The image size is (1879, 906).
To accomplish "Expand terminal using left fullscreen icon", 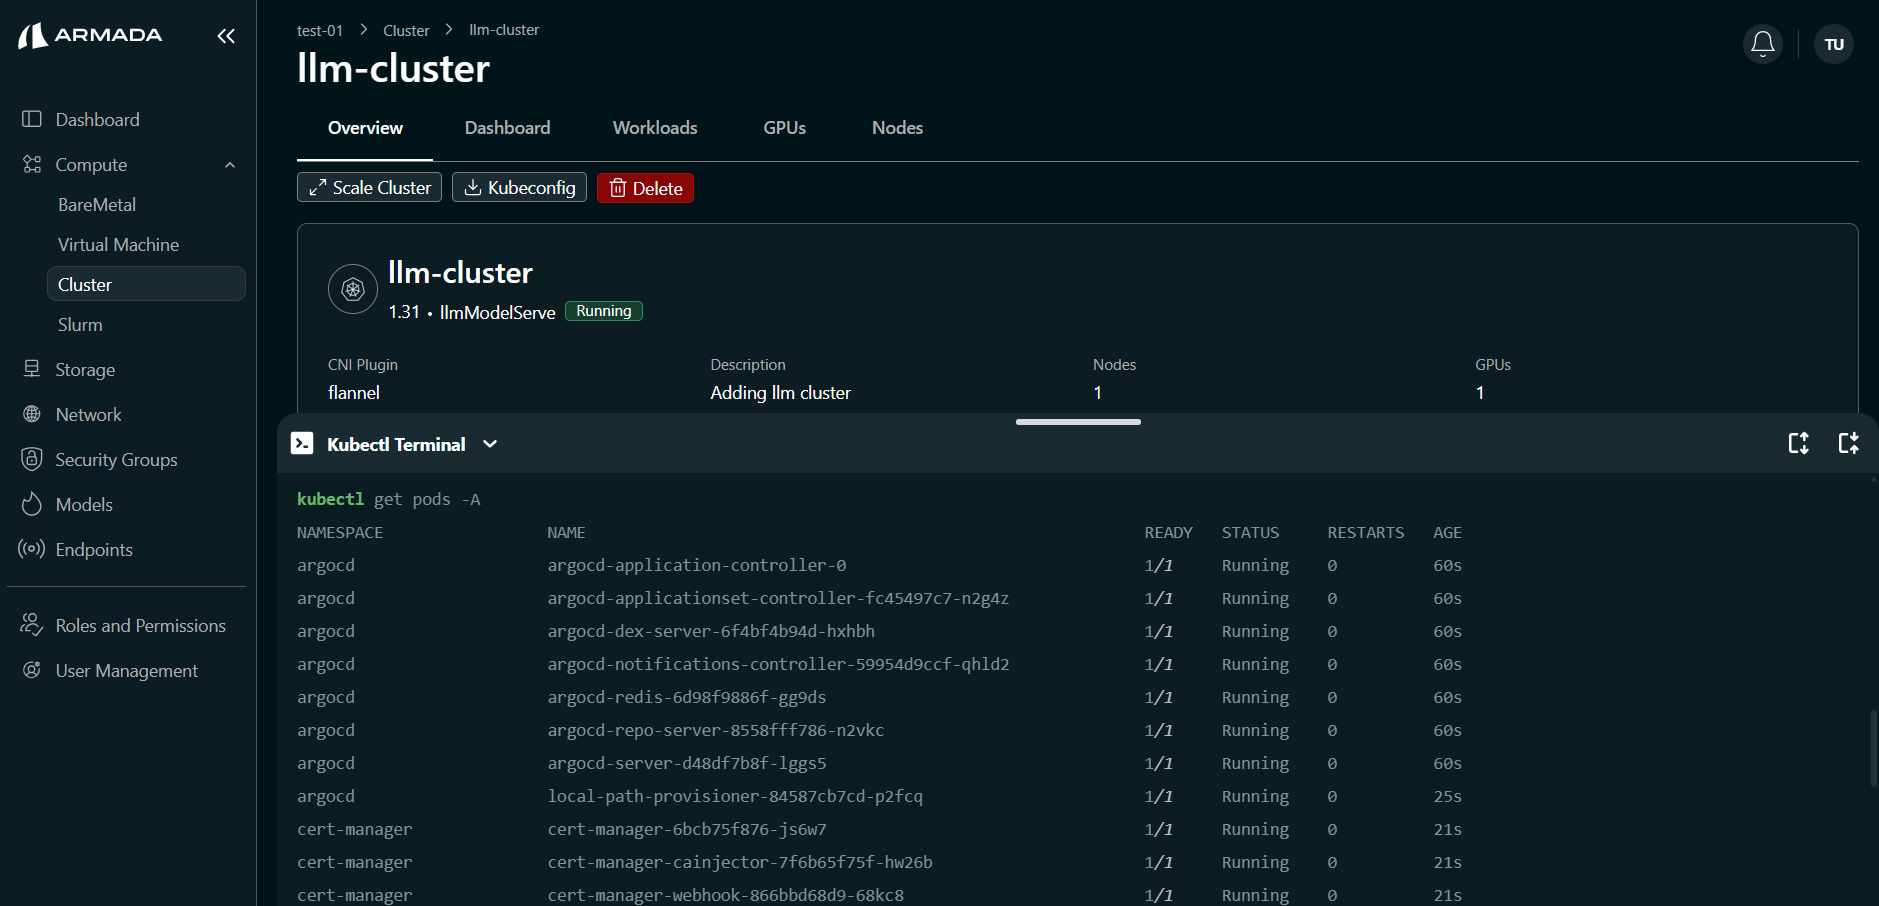I will tap(1798, 443).
